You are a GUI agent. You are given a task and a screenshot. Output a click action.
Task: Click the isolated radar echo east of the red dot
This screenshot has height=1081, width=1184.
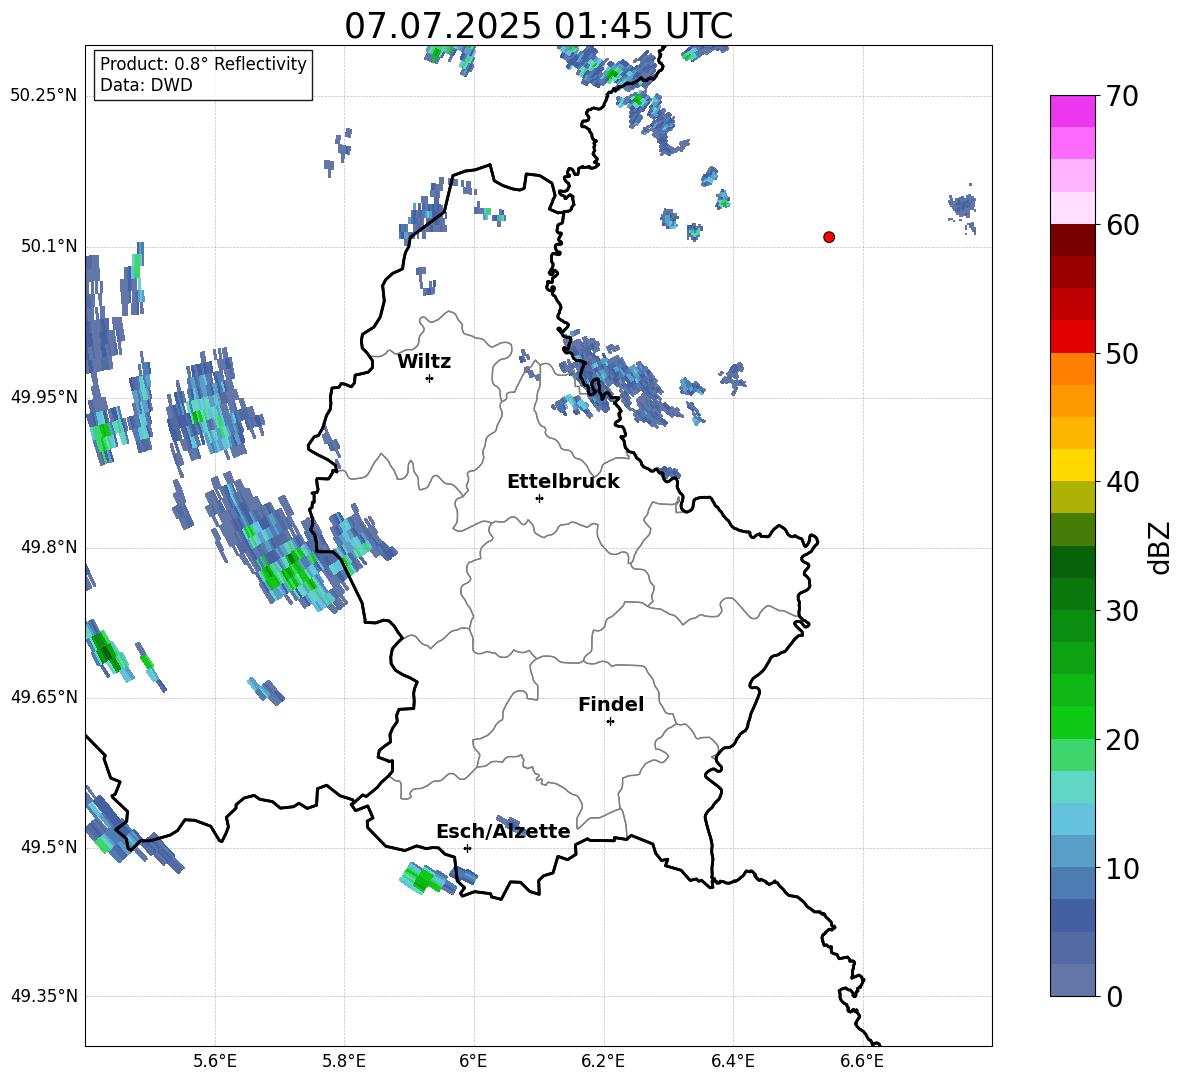[963, 207]
